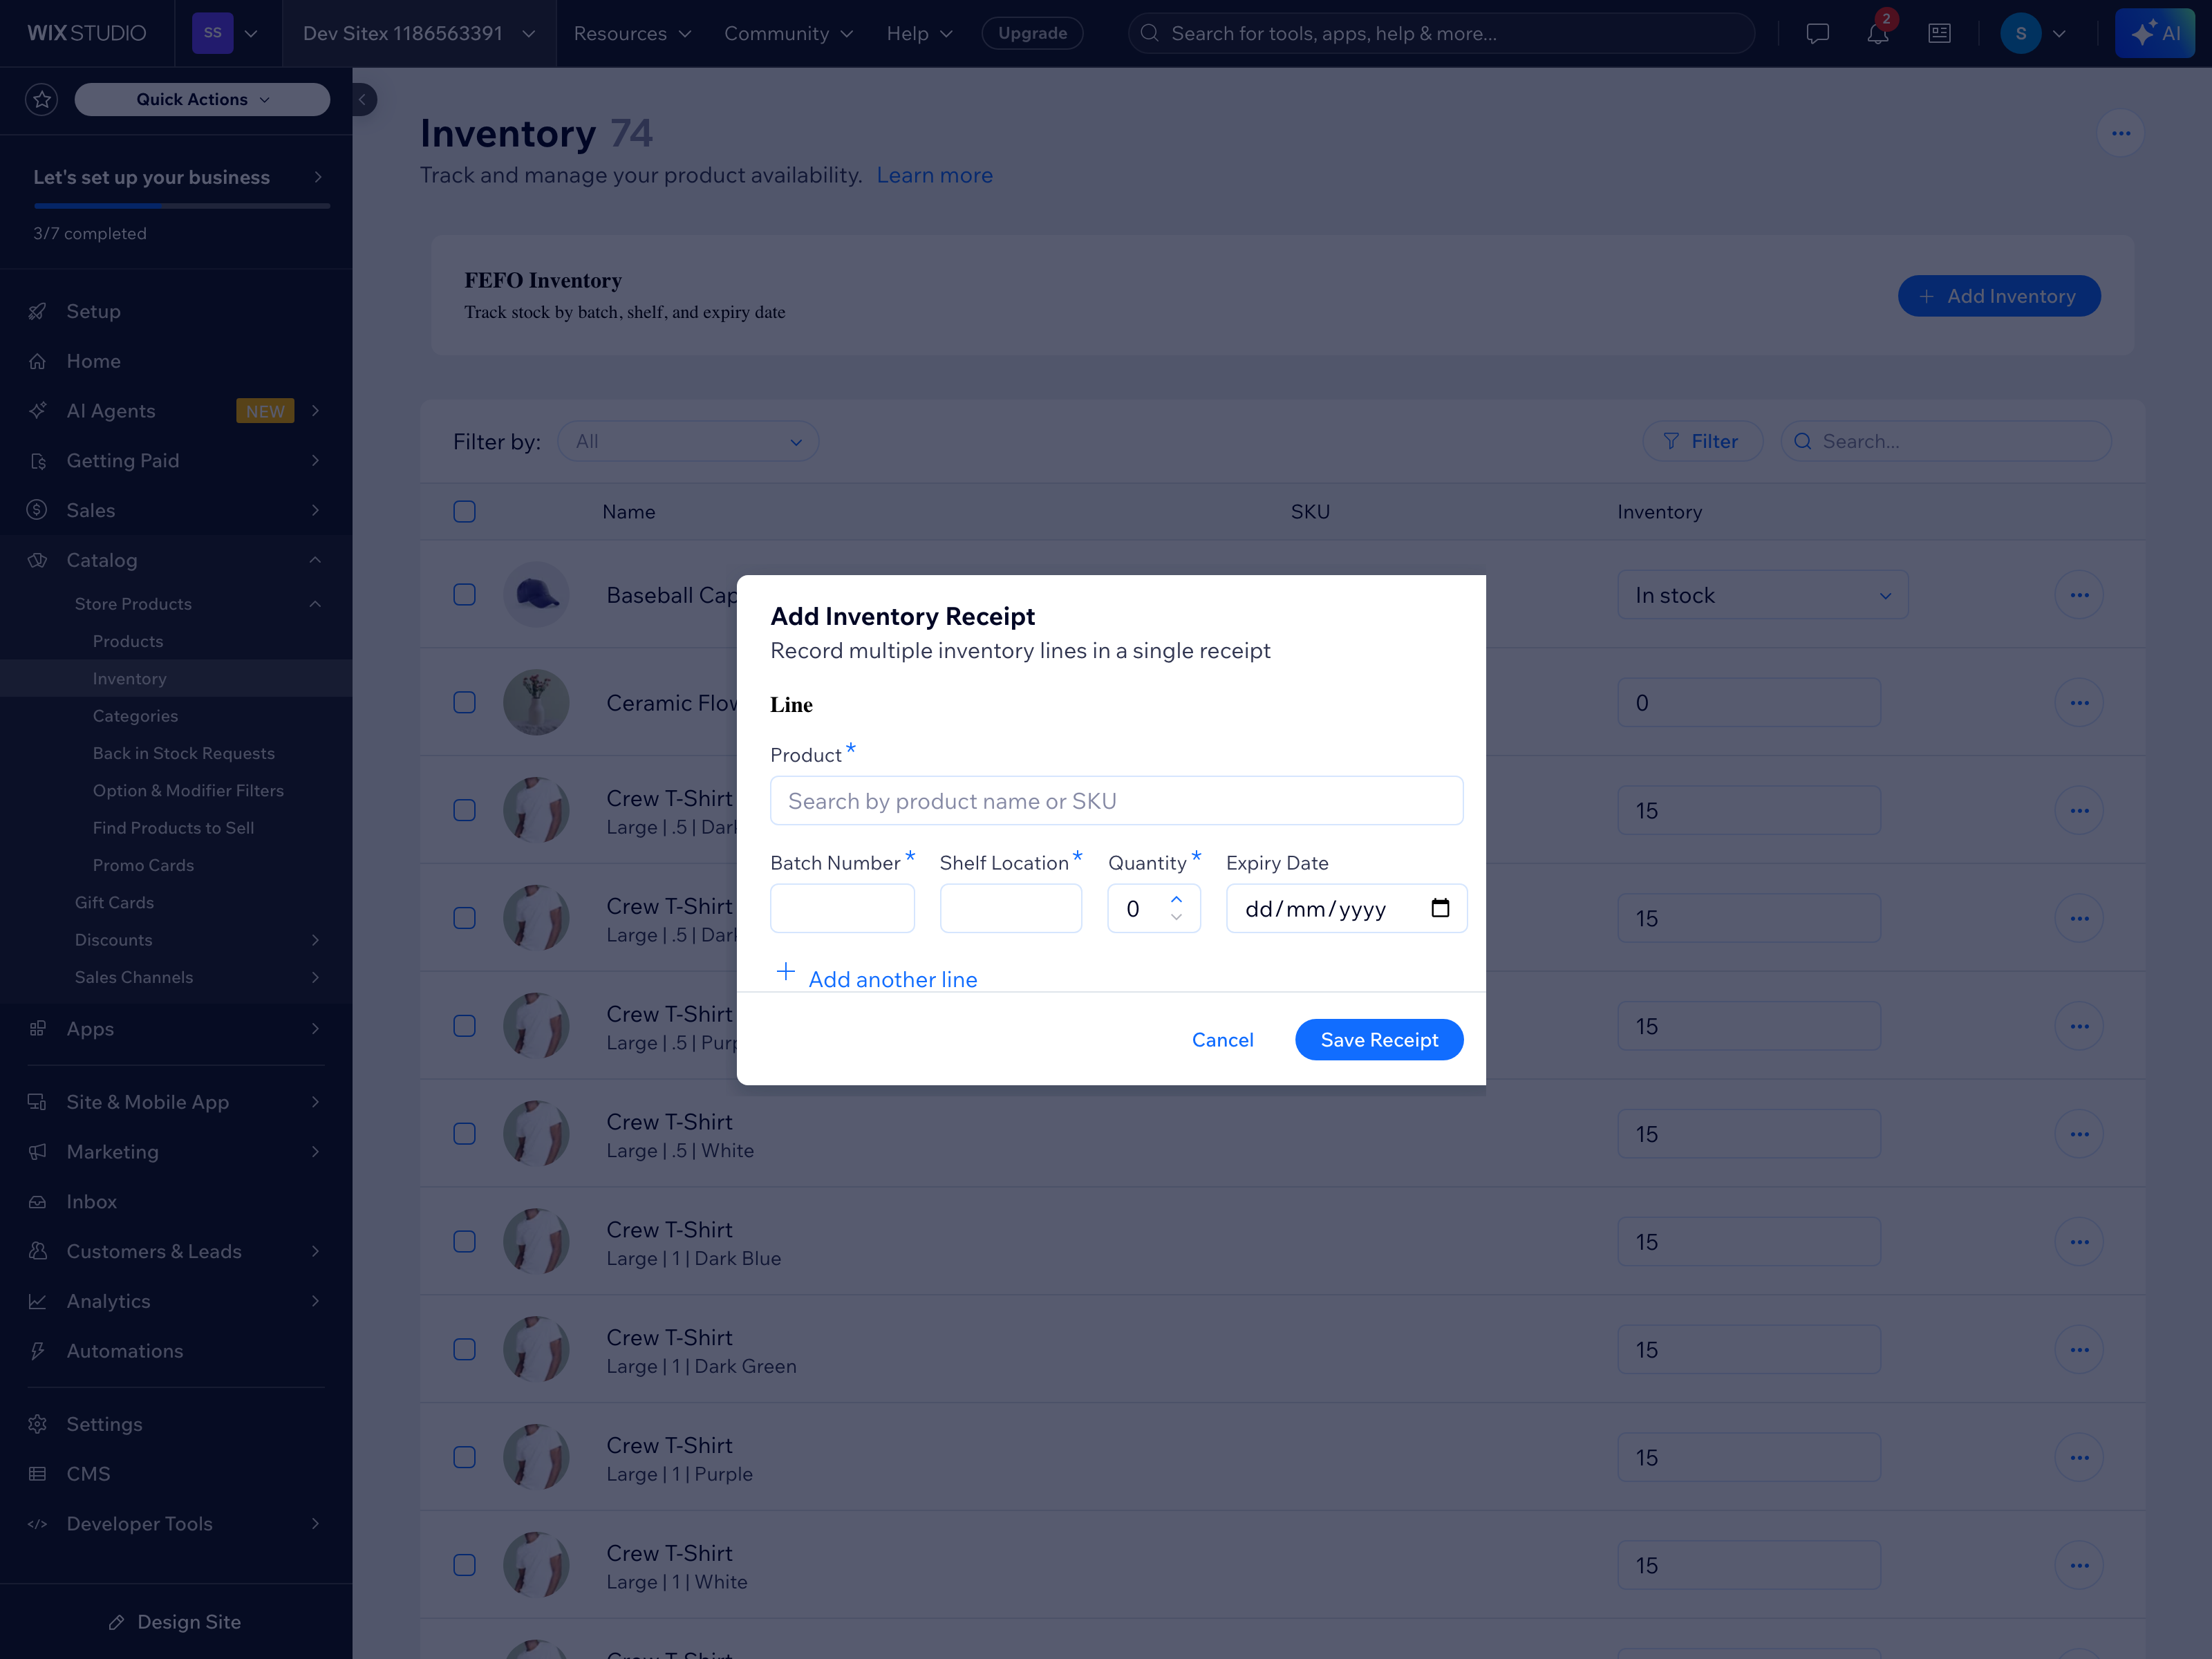Check the Baseball Cap row checkbox
The width and height of the screenshot is (2212, 1659).
pos(464,595)
